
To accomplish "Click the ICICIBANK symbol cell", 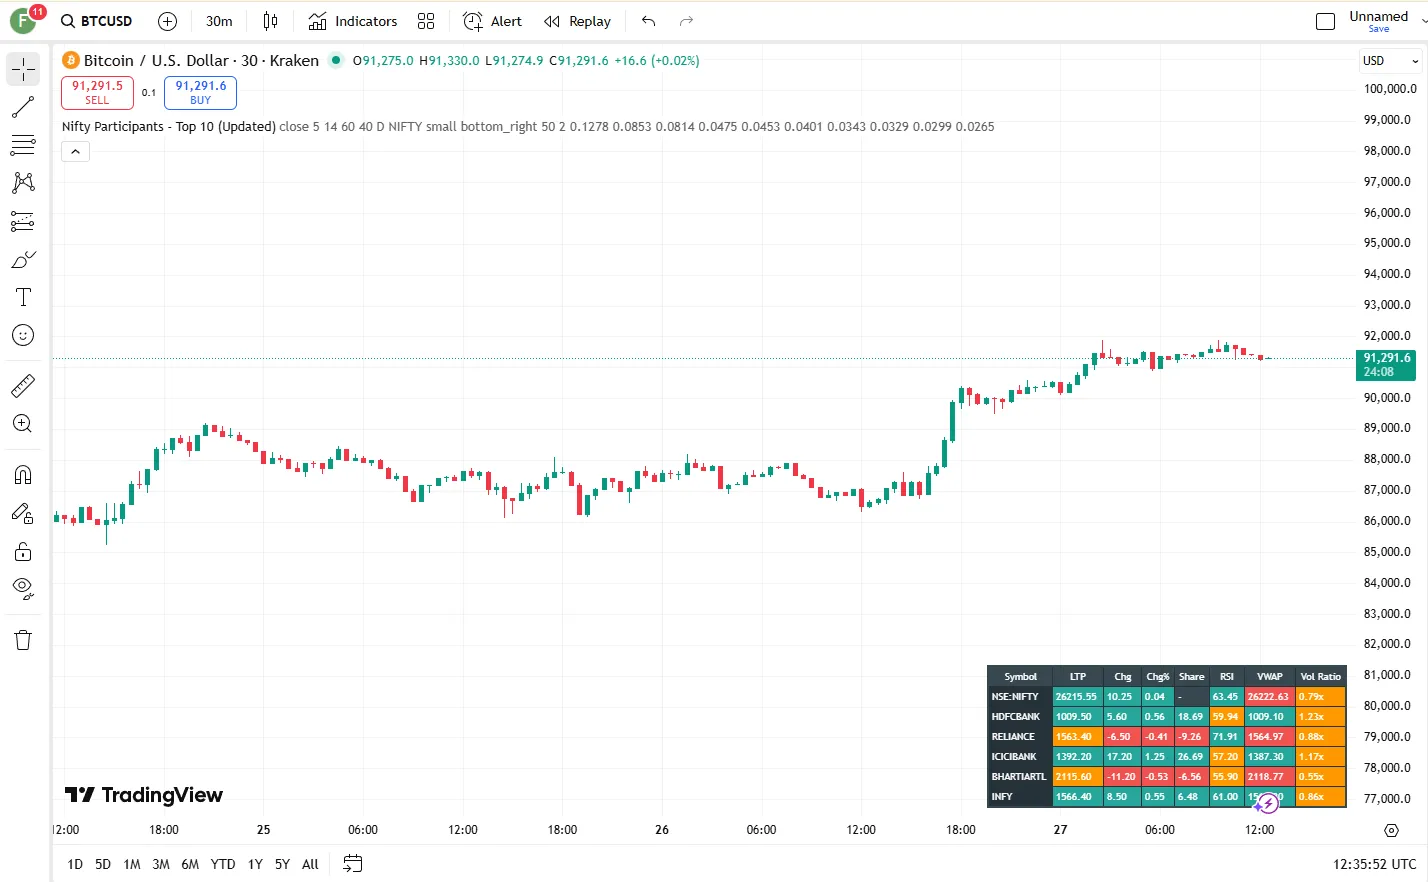I will 1020,757.
